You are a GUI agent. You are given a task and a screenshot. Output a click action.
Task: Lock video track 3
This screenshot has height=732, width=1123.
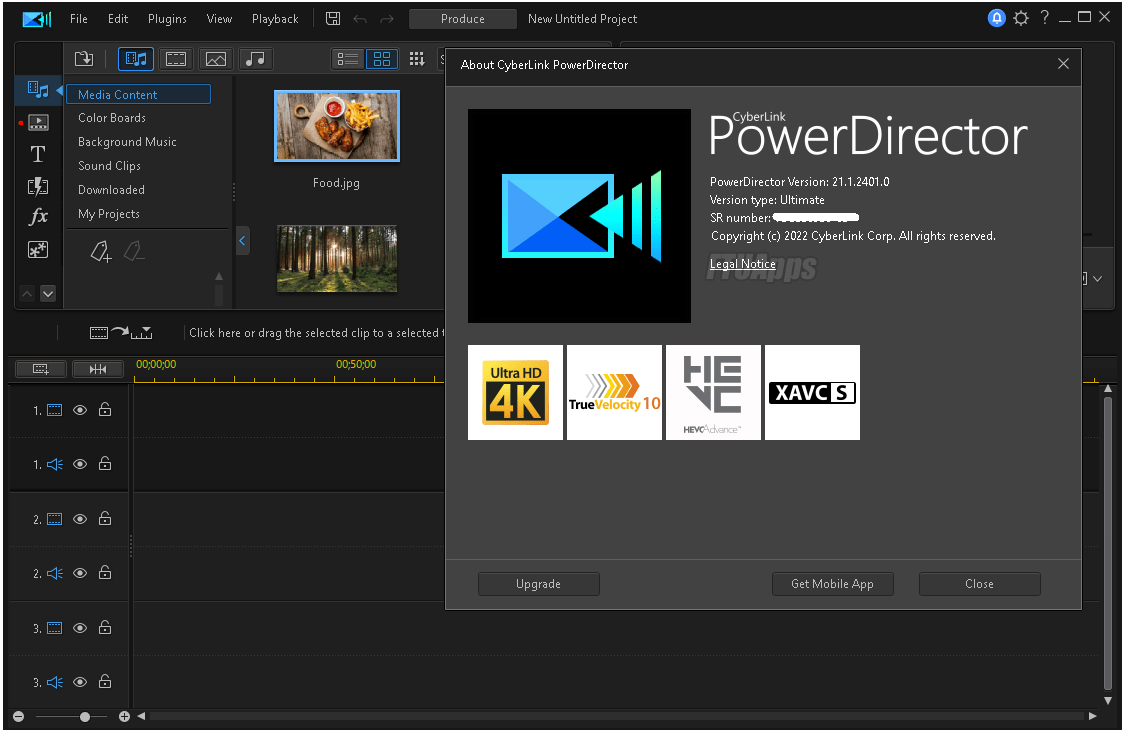click(105, 627)
